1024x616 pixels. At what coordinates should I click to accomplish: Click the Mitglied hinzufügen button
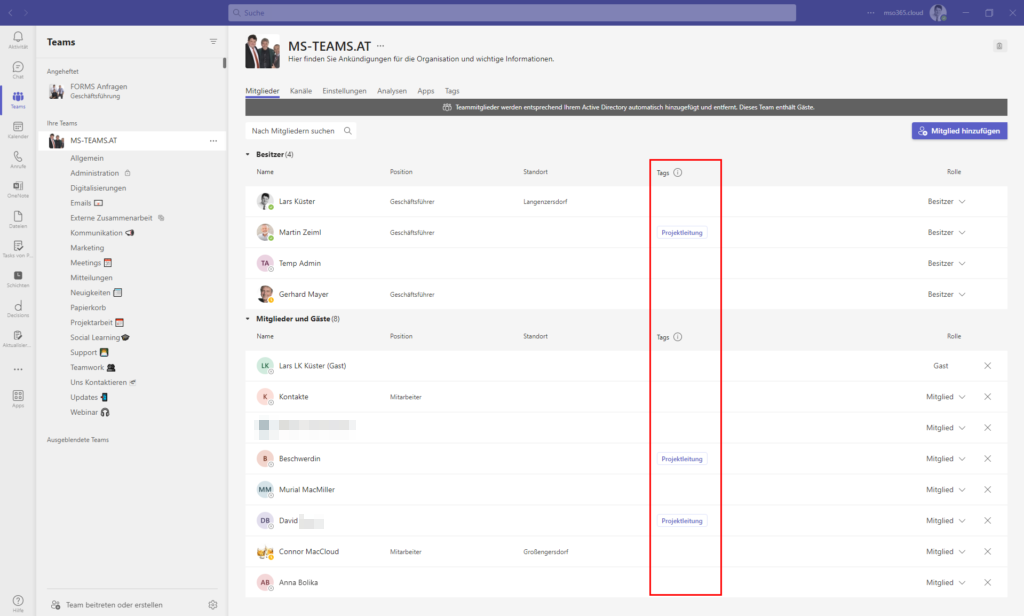959,131
